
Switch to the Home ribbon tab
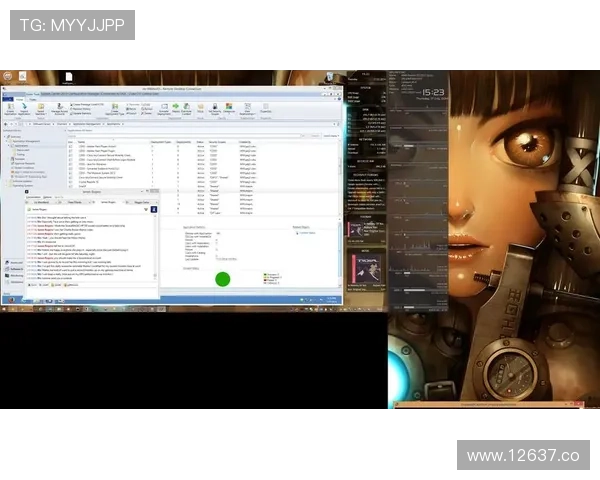click(20, 99)
